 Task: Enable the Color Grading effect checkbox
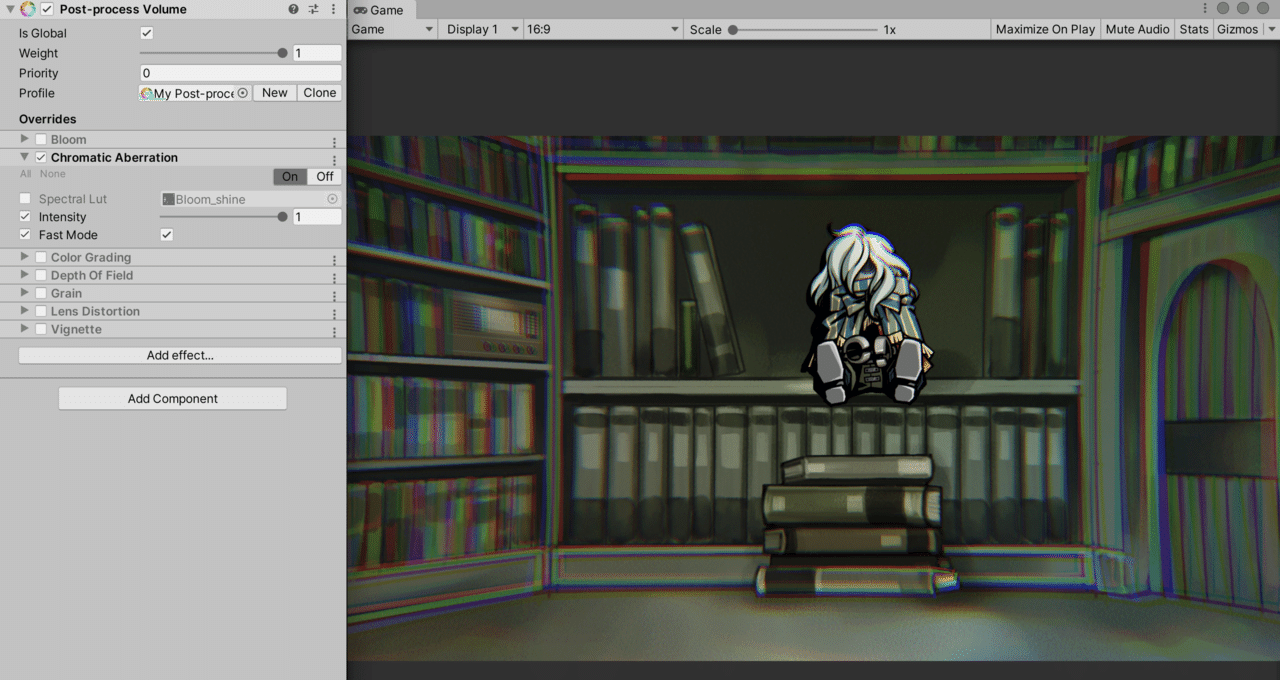tap(41, 257)
